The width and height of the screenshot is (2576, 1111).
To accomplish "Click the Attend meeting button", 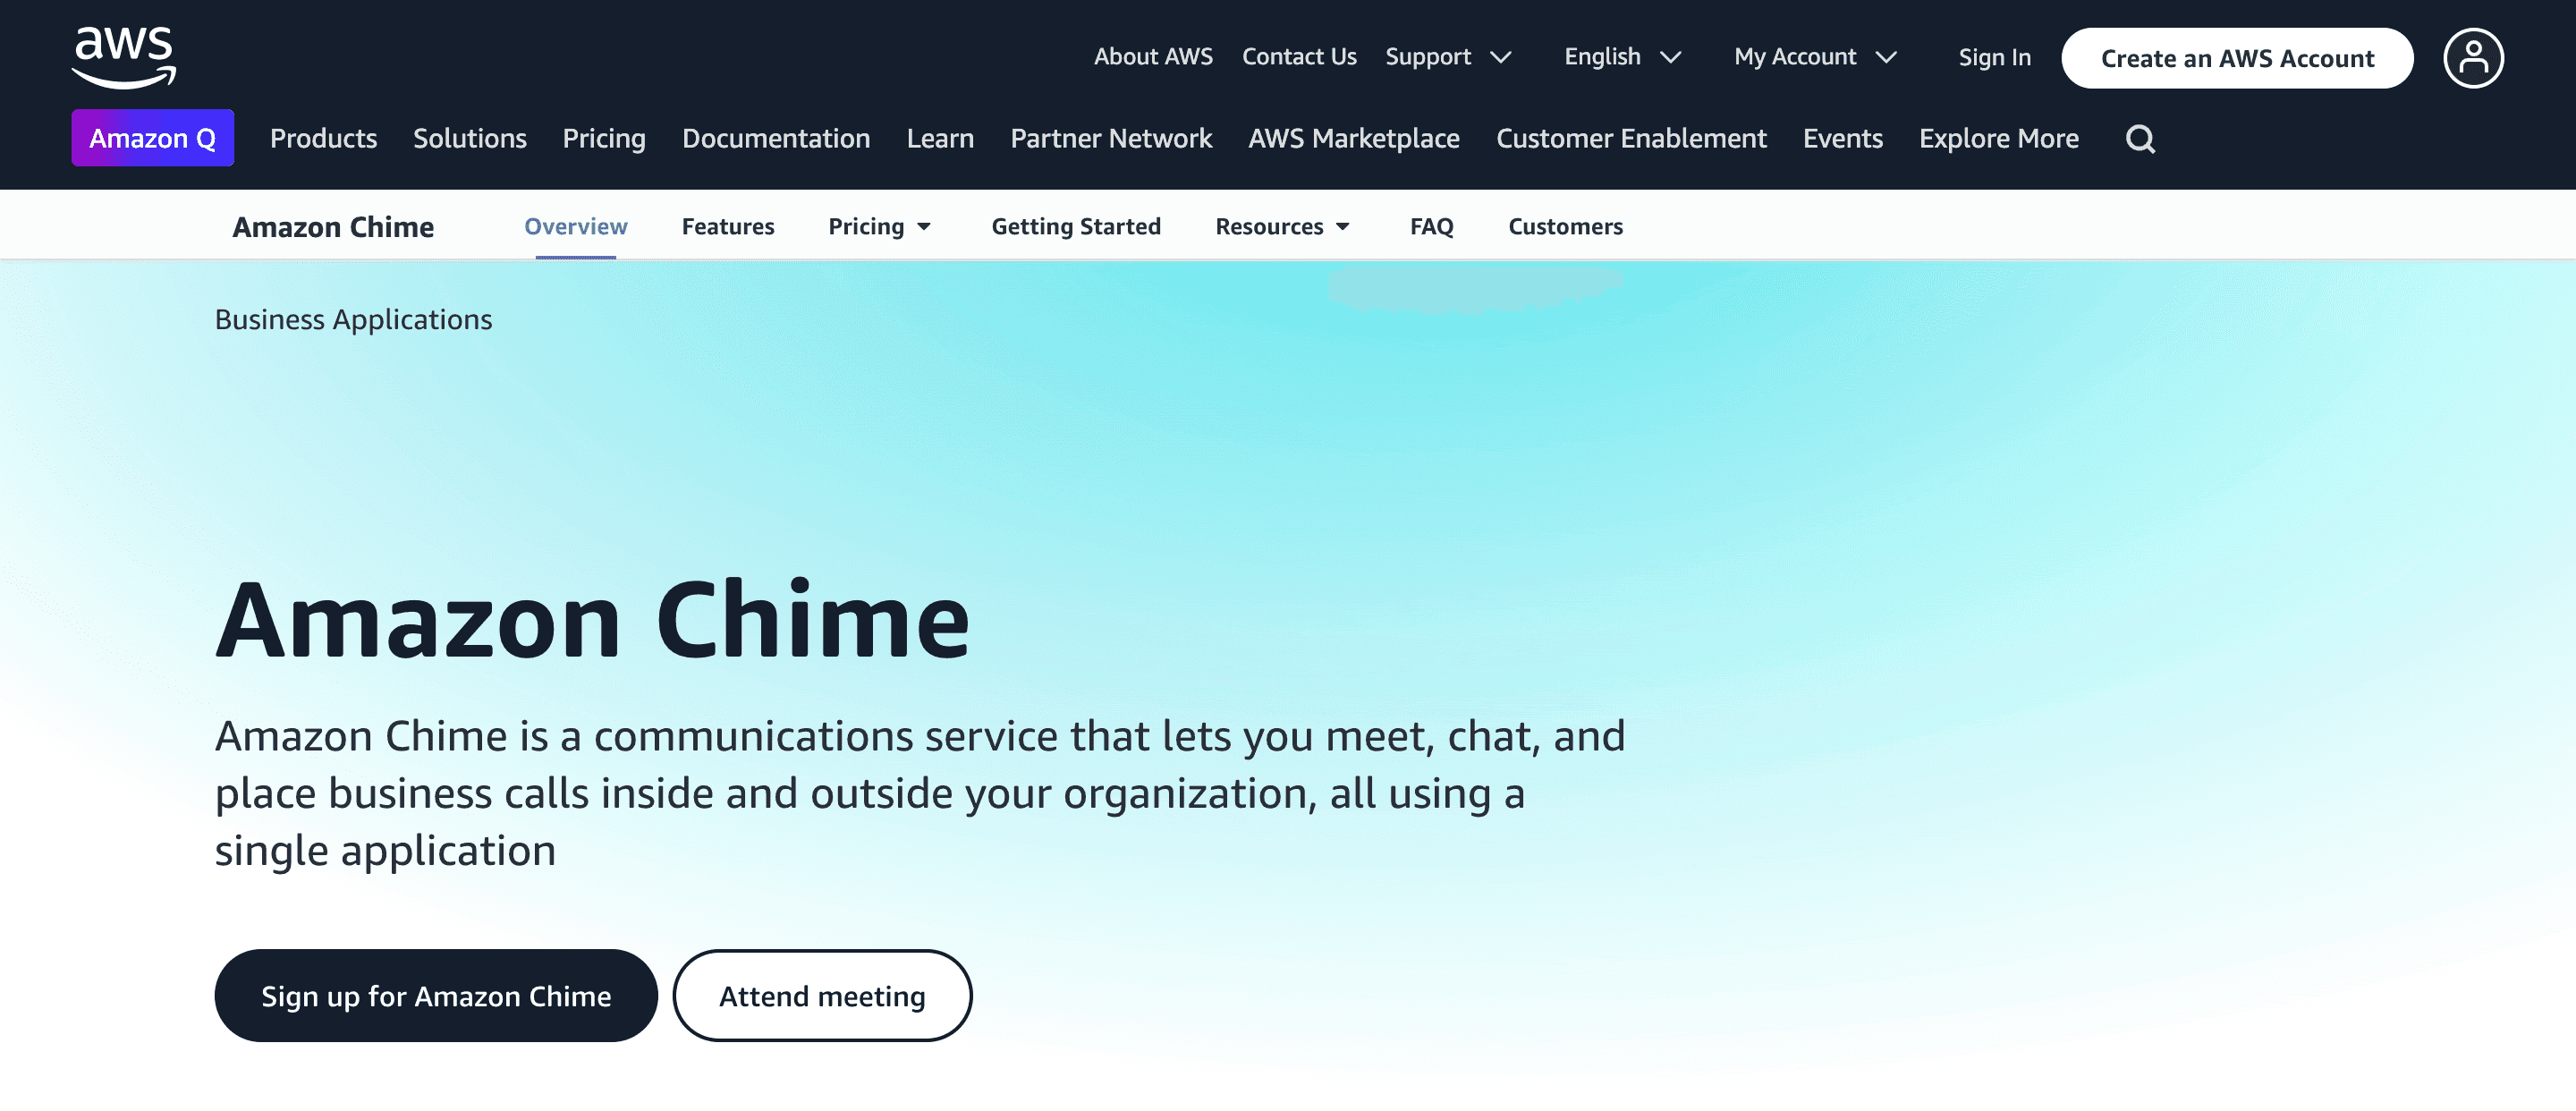I will (822, 995).
